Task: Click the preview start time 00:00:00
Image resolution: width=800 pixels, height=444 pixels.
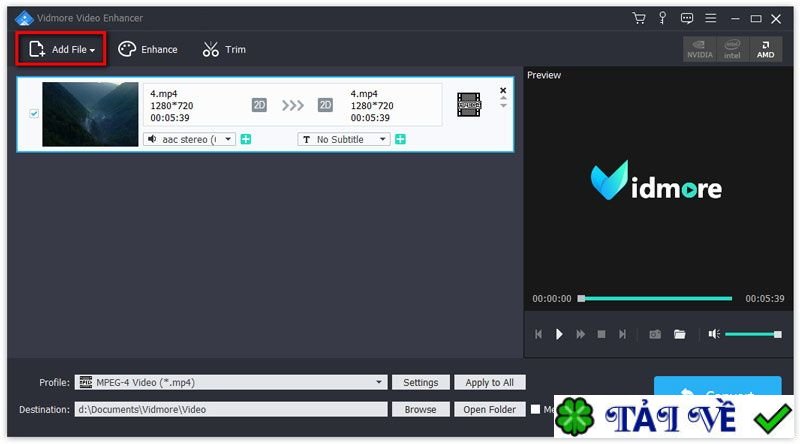Action: click(552, 299)
